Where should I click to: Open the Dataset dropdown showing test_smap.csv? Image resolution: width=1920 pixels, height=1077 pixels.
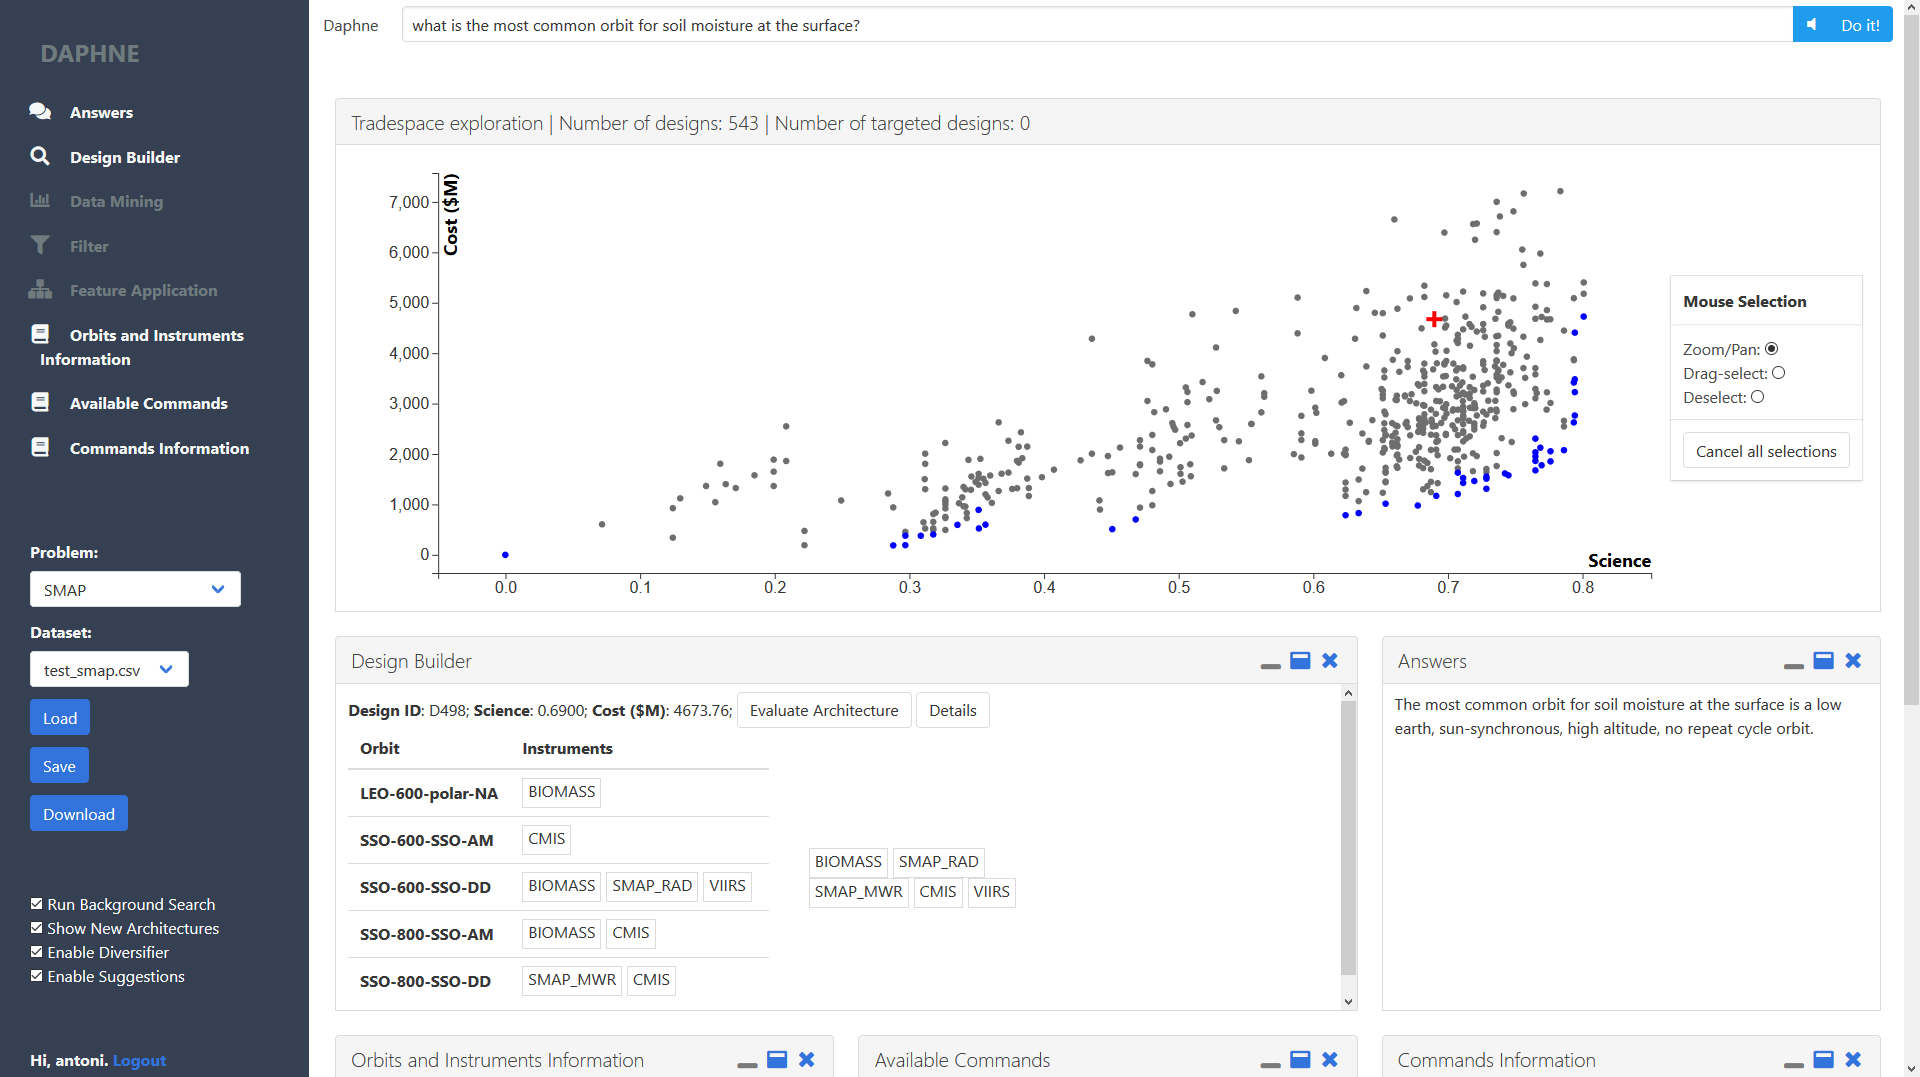(108, 669)
